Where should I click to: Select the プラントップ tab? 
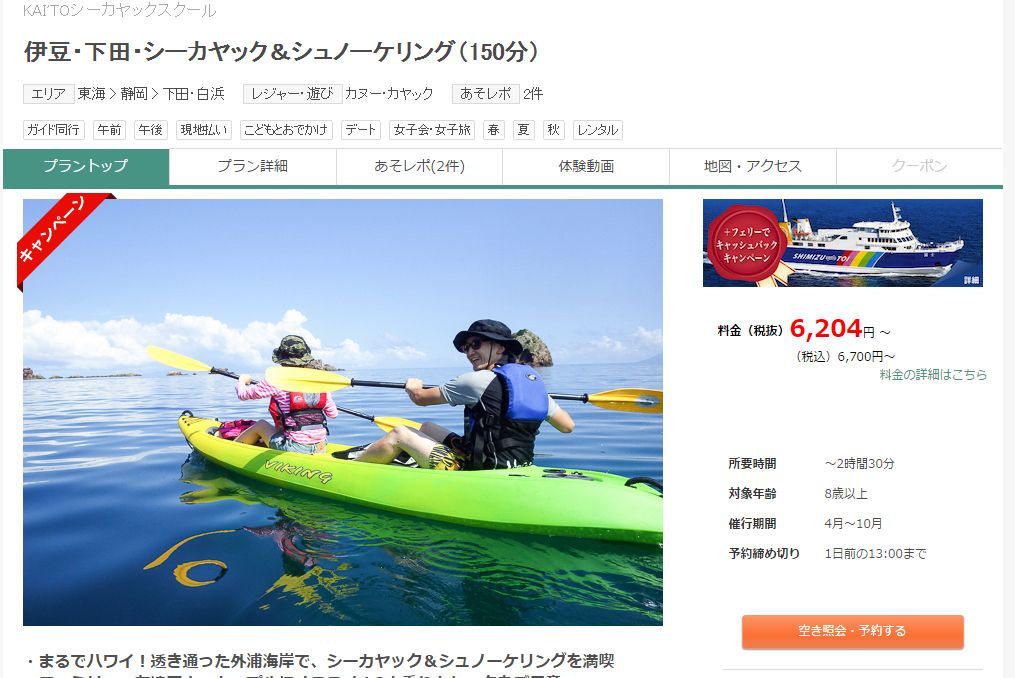[86, 166]
